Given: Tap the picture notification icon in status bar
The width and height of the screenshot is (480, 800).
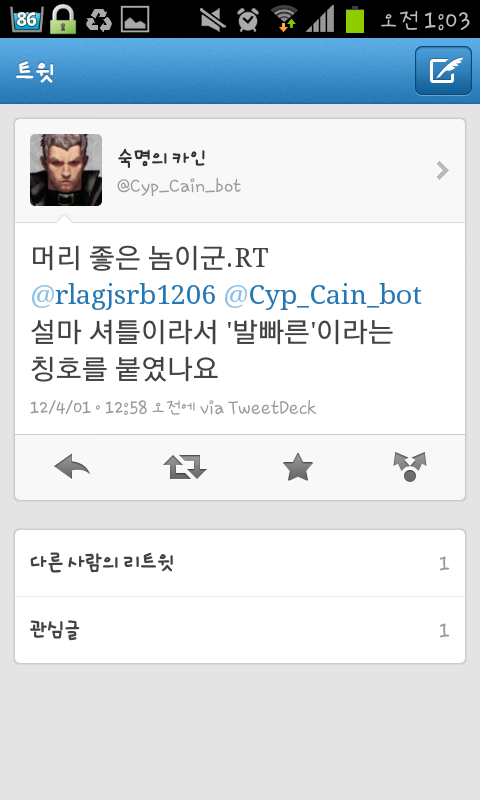Looking at the screenshot, I should [135, 19].
